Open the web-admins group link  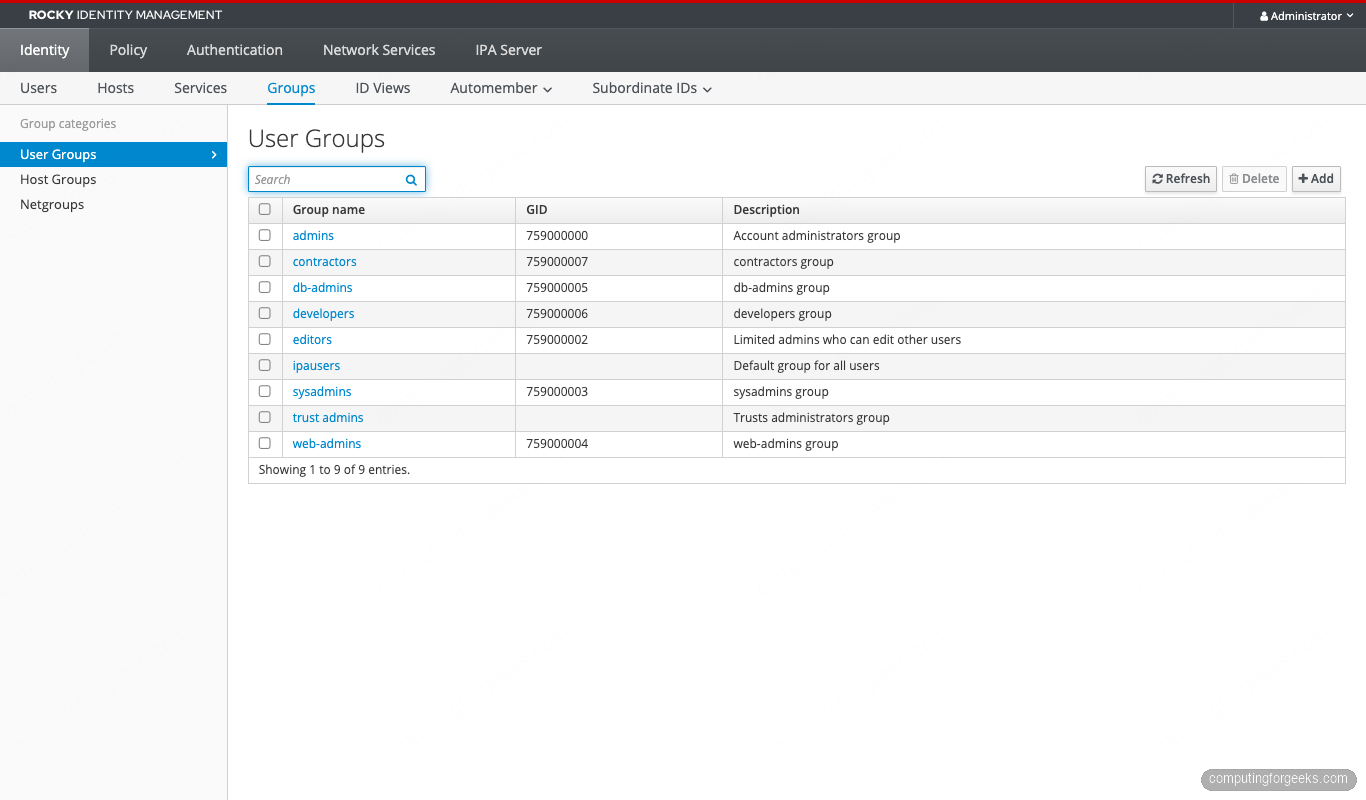327,444
